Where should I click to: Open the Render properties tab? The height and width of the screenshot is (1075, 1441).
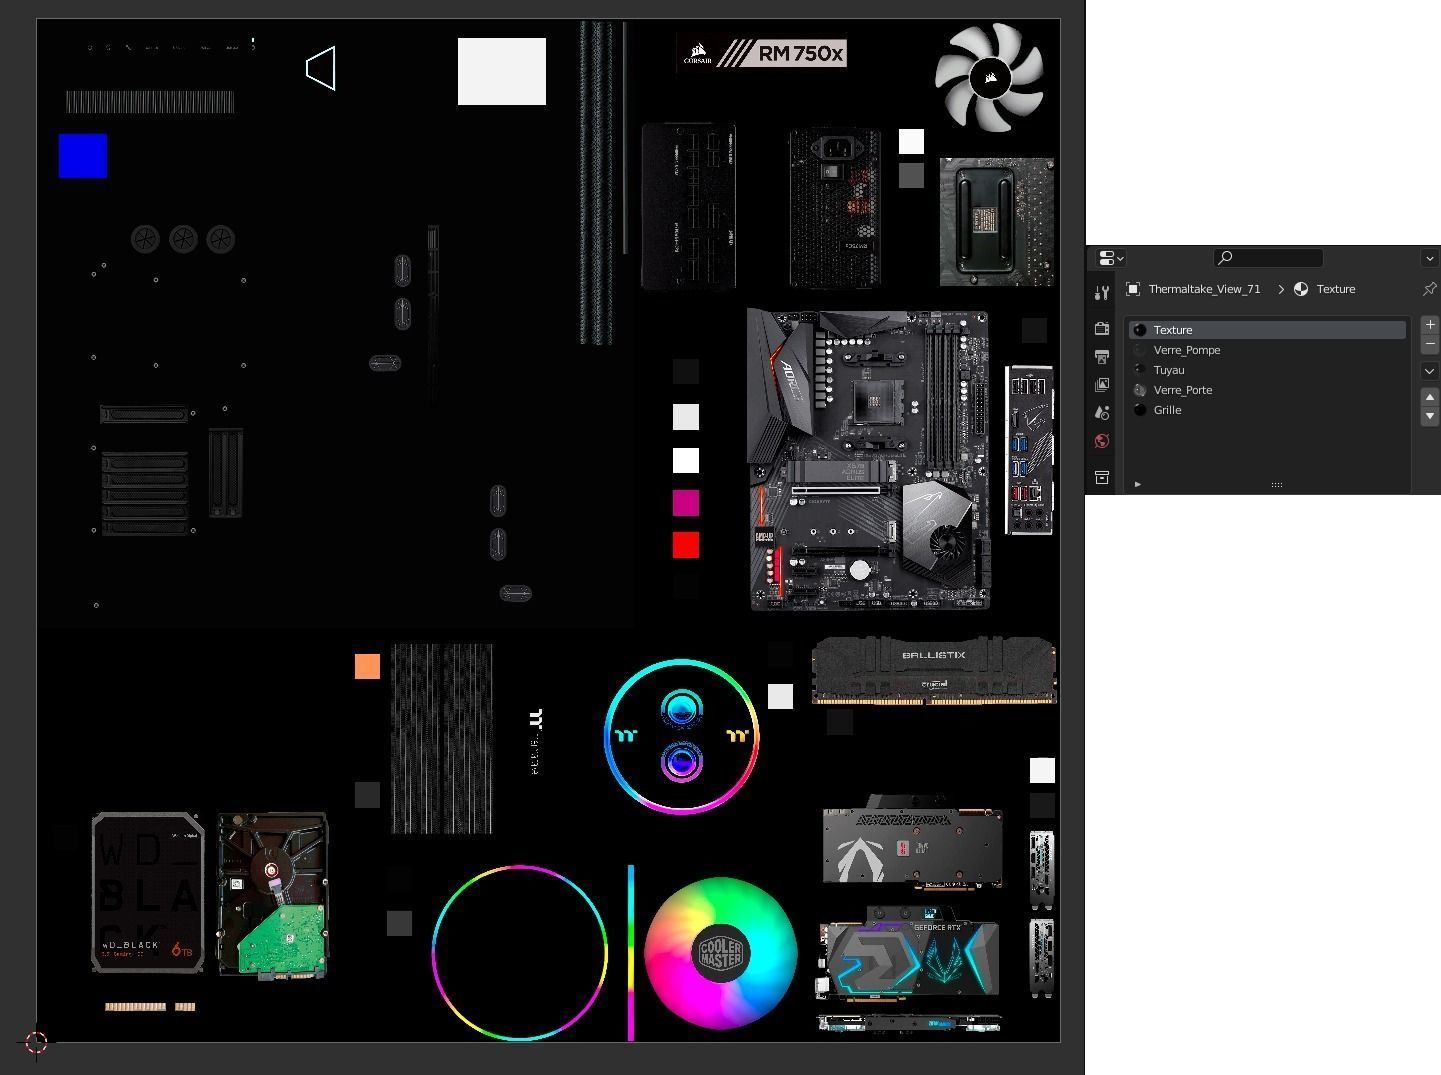[1102, 328]
